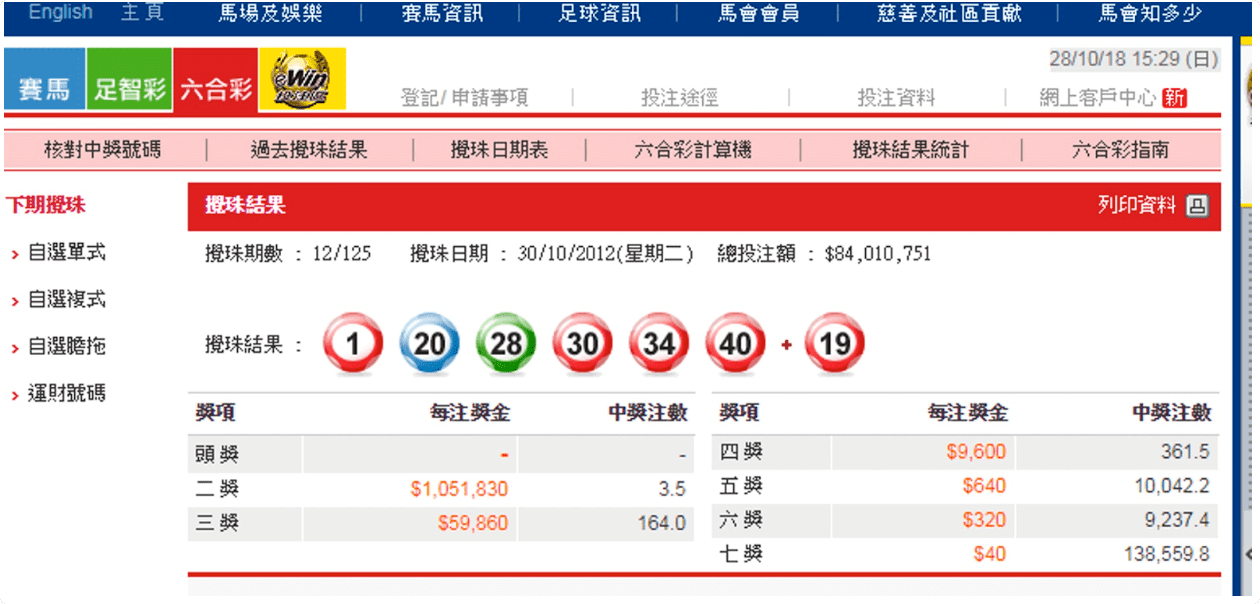Click the eWin logo icon
Image resolution: width=1260 pixels, height=604 pixels.
tap(302, 79)
